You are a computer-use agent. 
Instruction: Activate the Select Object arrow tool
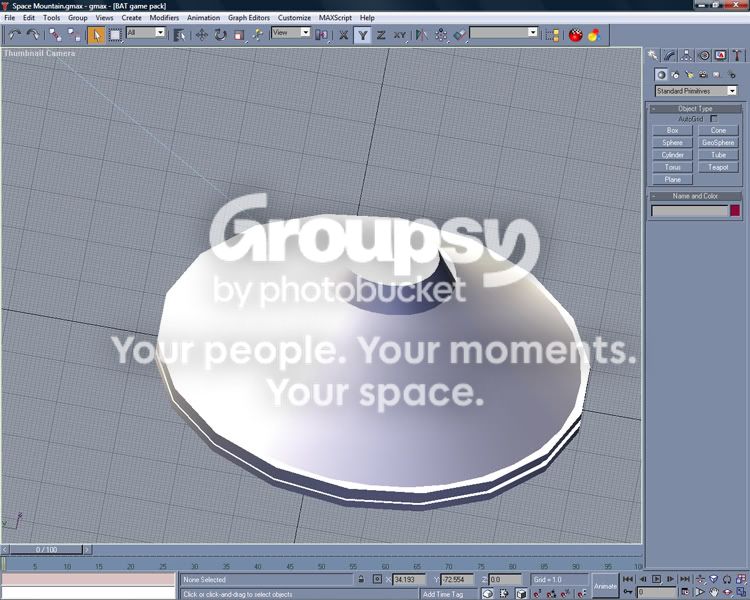click(96, 35)
